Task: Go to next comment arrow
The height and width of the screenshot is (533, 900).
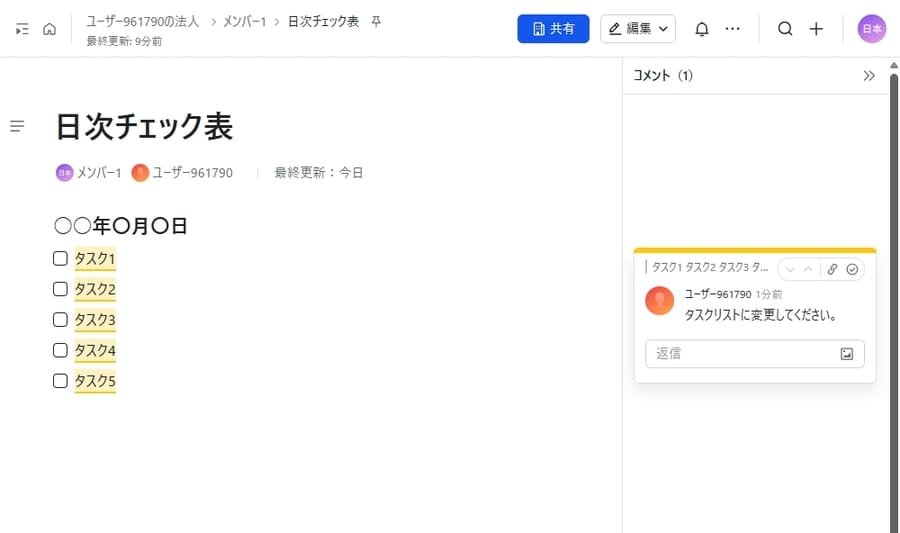Action: click(x=790, y=269)
